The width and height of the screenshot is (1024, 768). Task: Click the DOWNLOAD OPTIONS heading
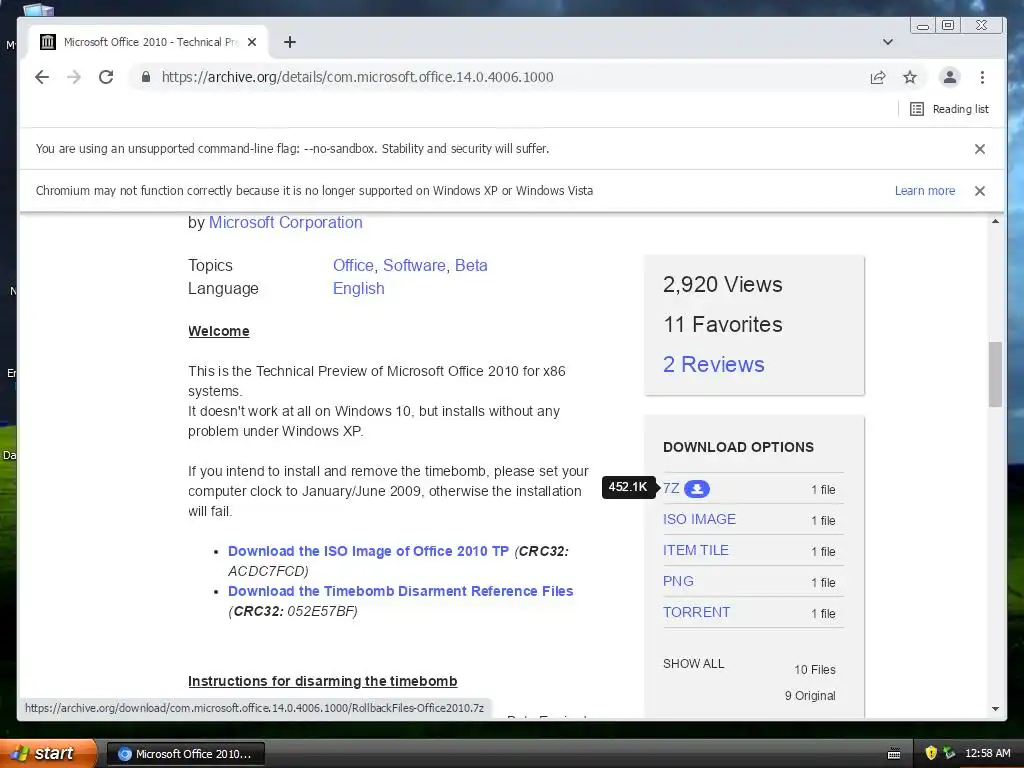pos(738,447)
